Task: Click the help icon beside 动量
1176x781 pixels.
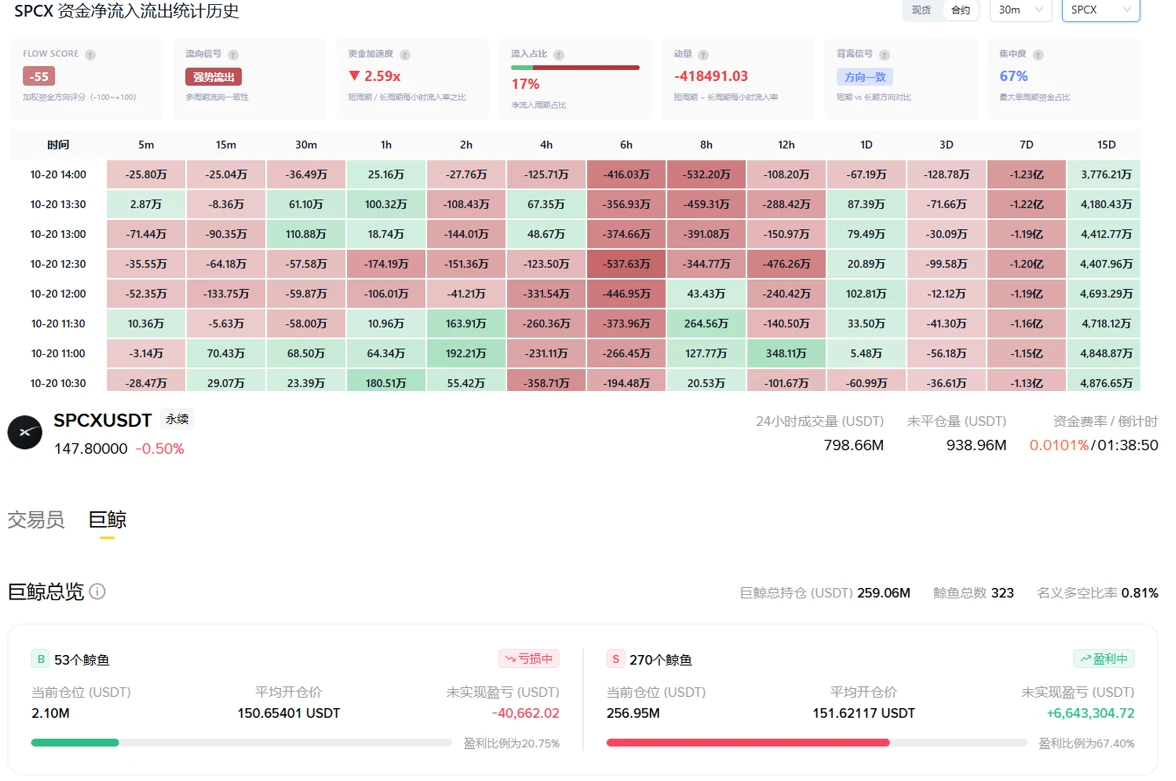Action: pos(704,55)
